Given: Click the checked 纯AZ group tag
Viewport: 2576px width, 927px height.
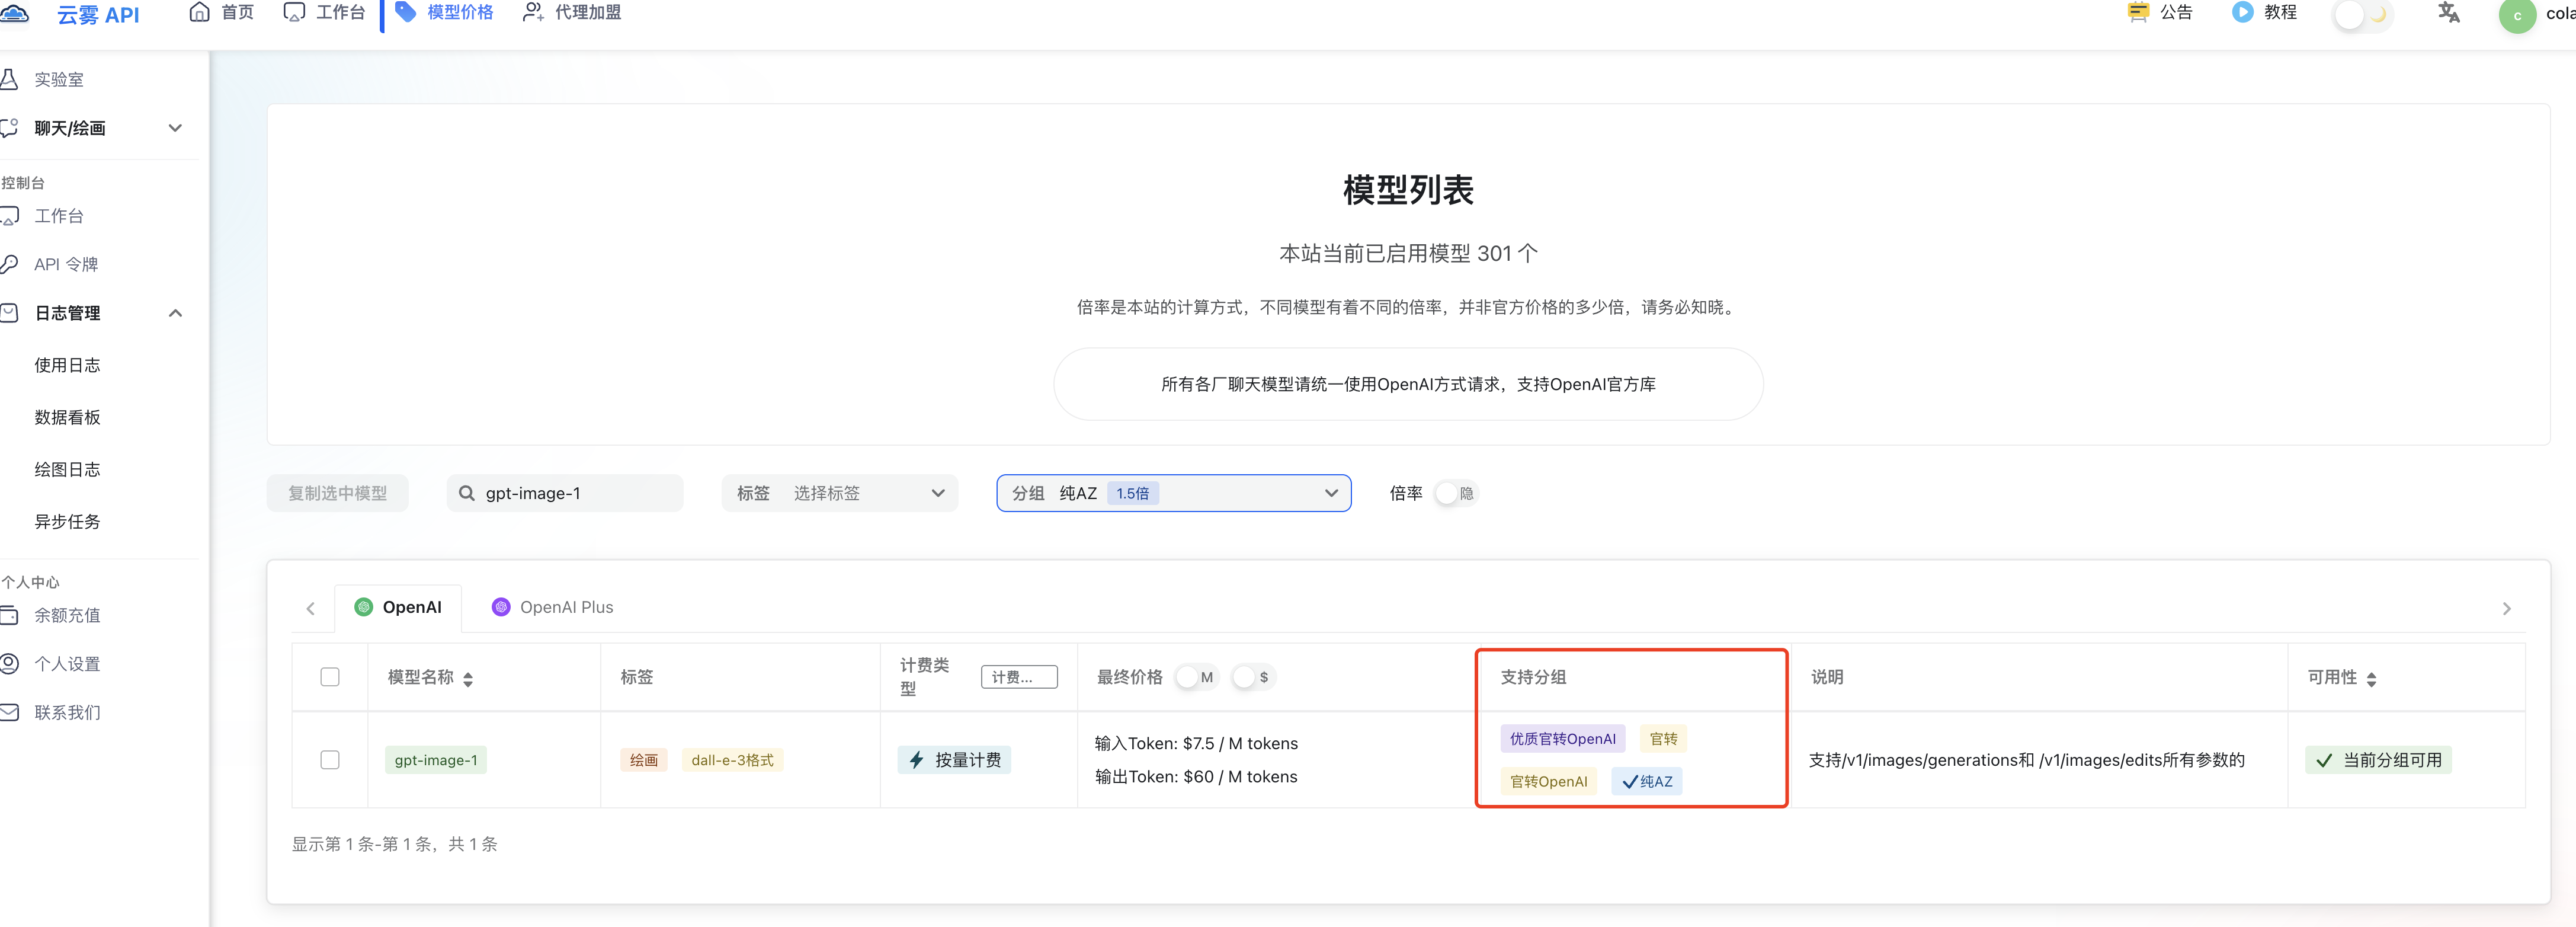Looking at the screenshot, I should (x=1646, y=781).
